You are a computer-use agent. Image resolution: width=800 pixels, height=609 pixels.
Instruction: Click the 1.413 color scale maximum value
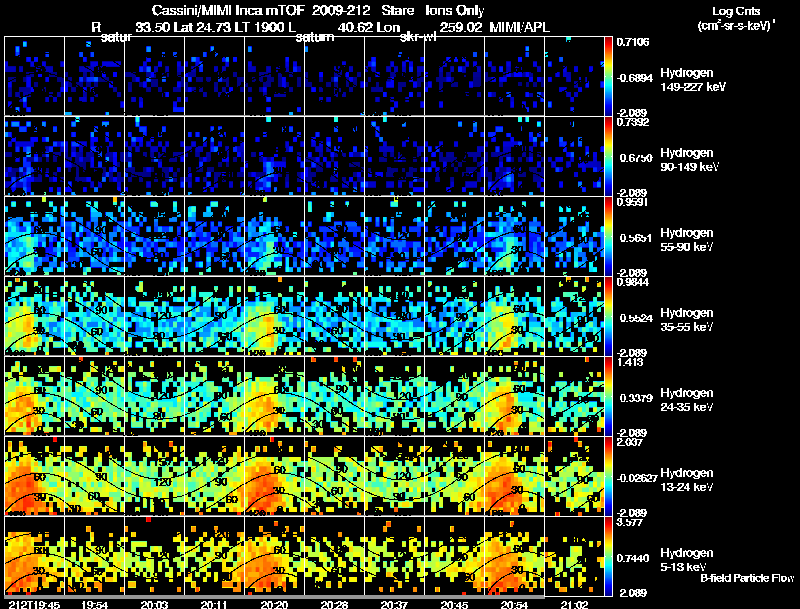(630, 362)
